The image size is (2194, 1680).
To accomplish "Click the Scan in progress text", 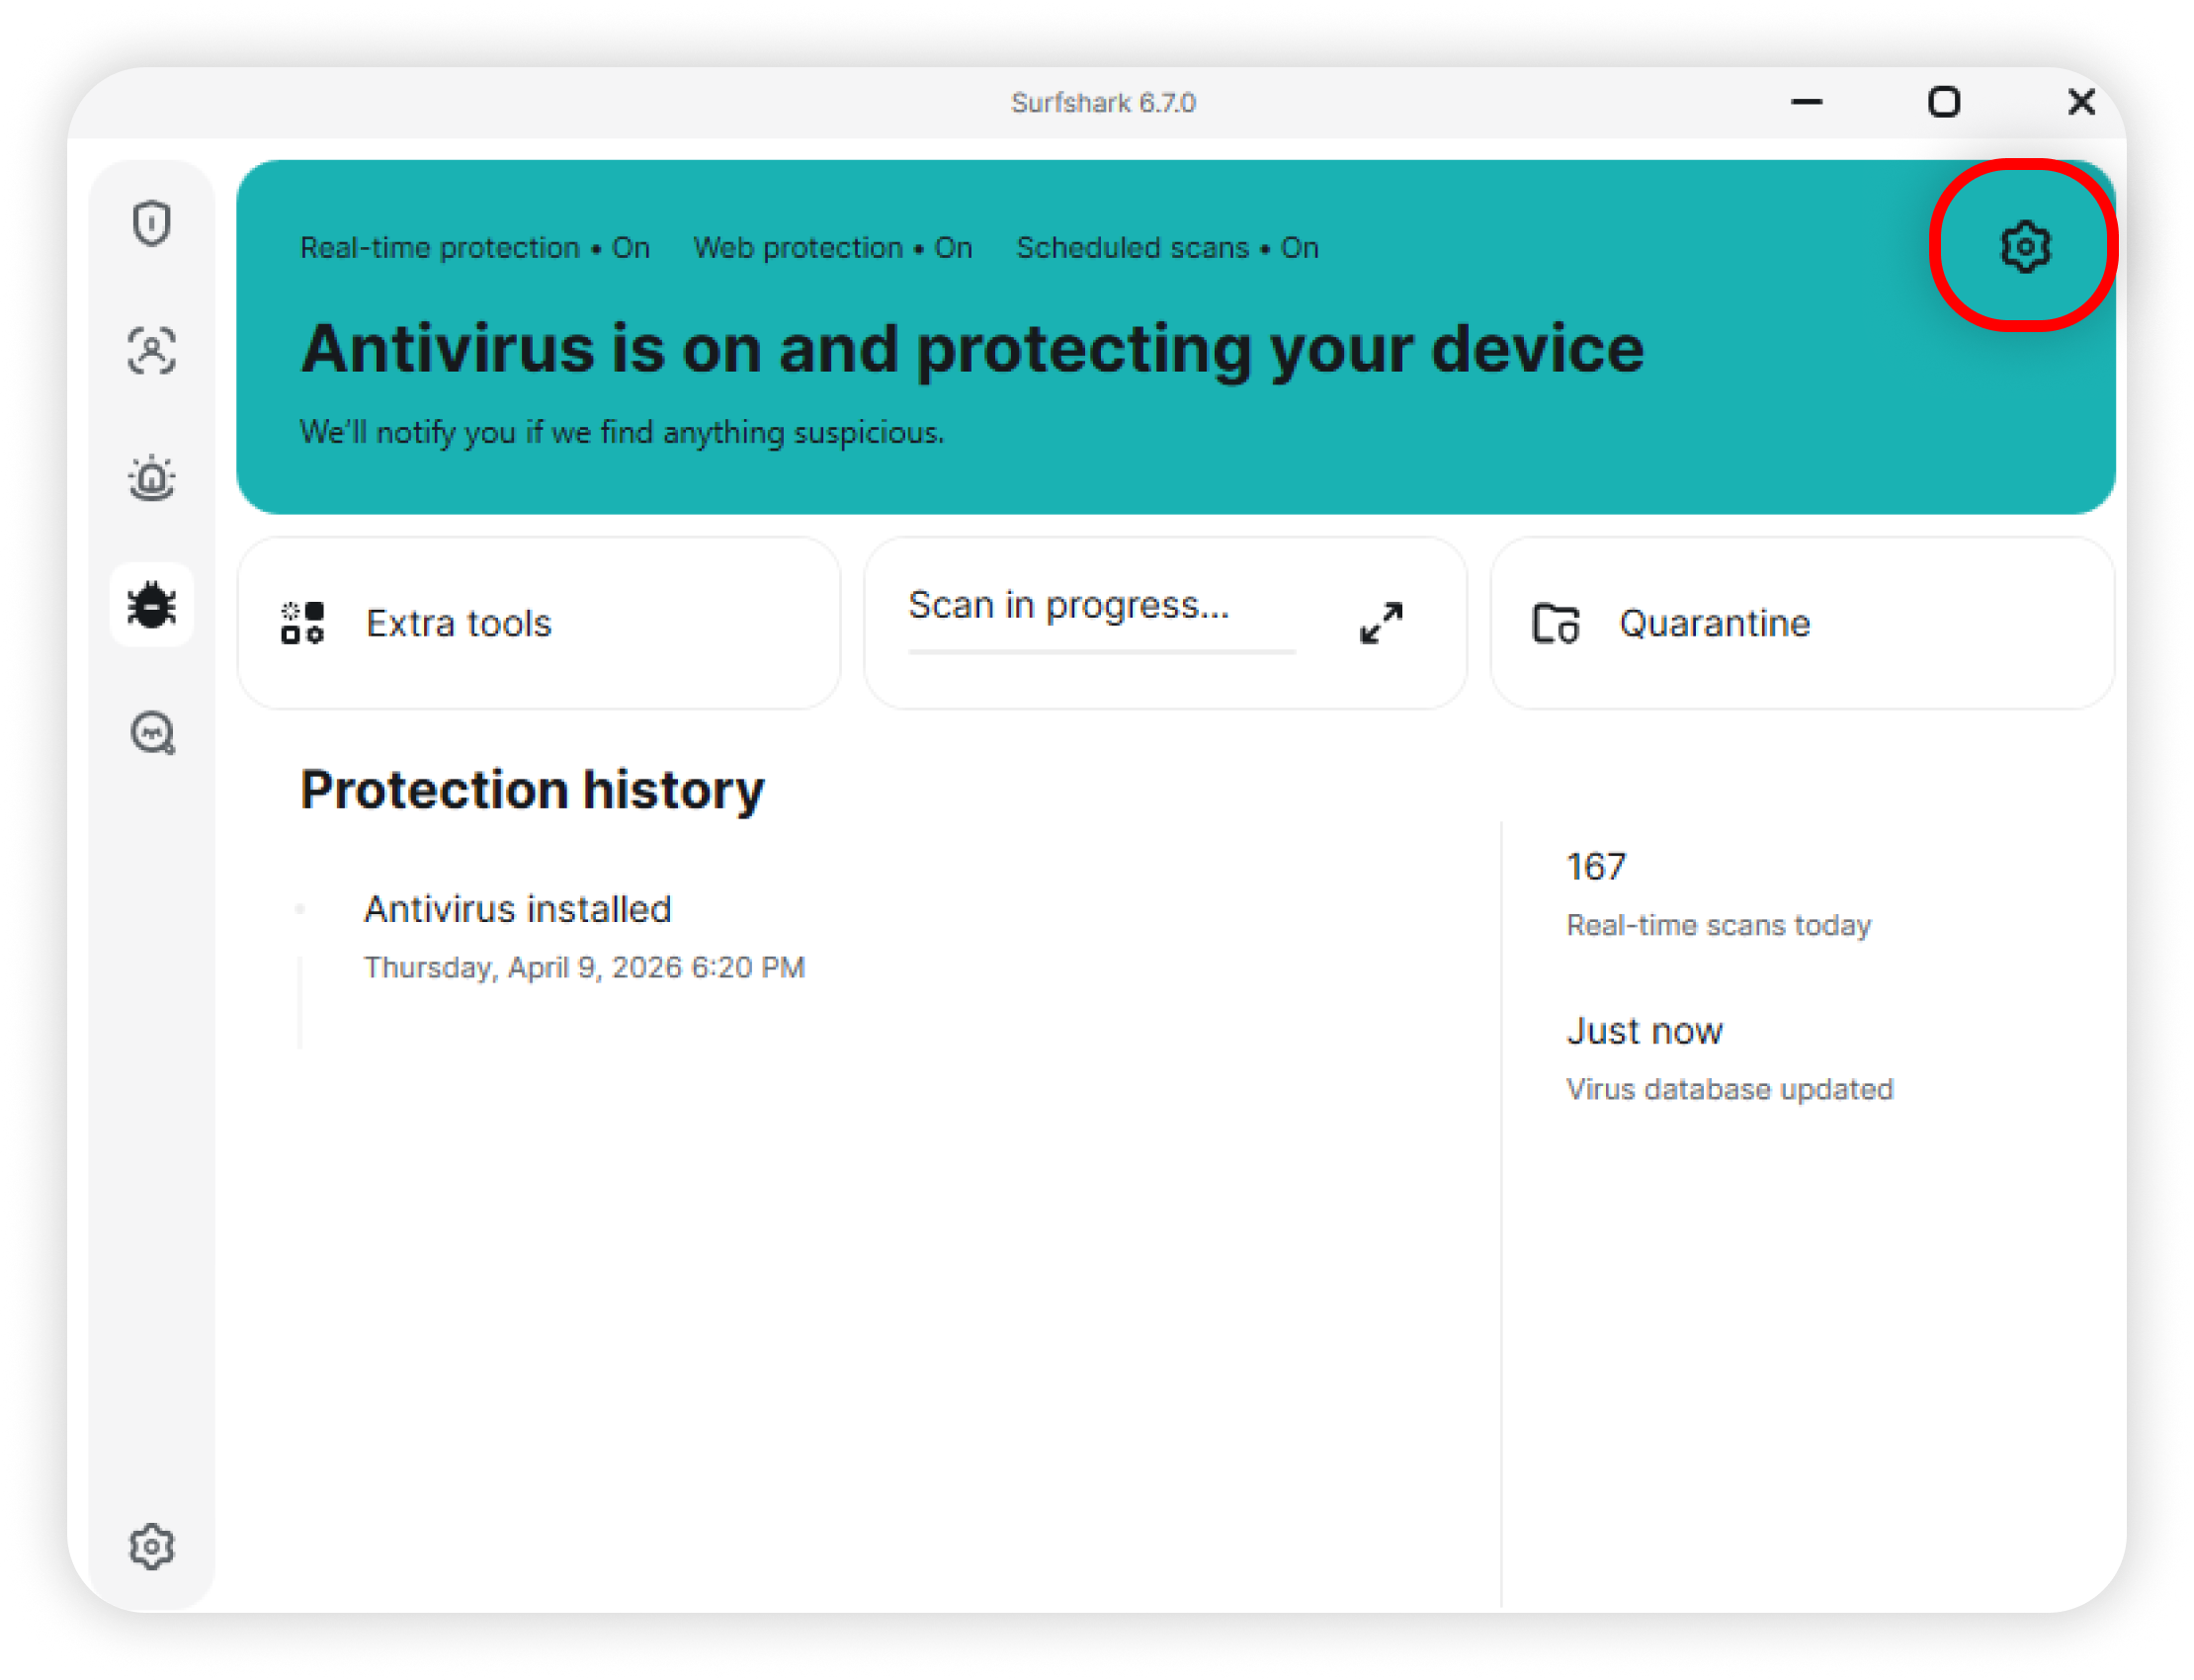I will pos(1068,605).
